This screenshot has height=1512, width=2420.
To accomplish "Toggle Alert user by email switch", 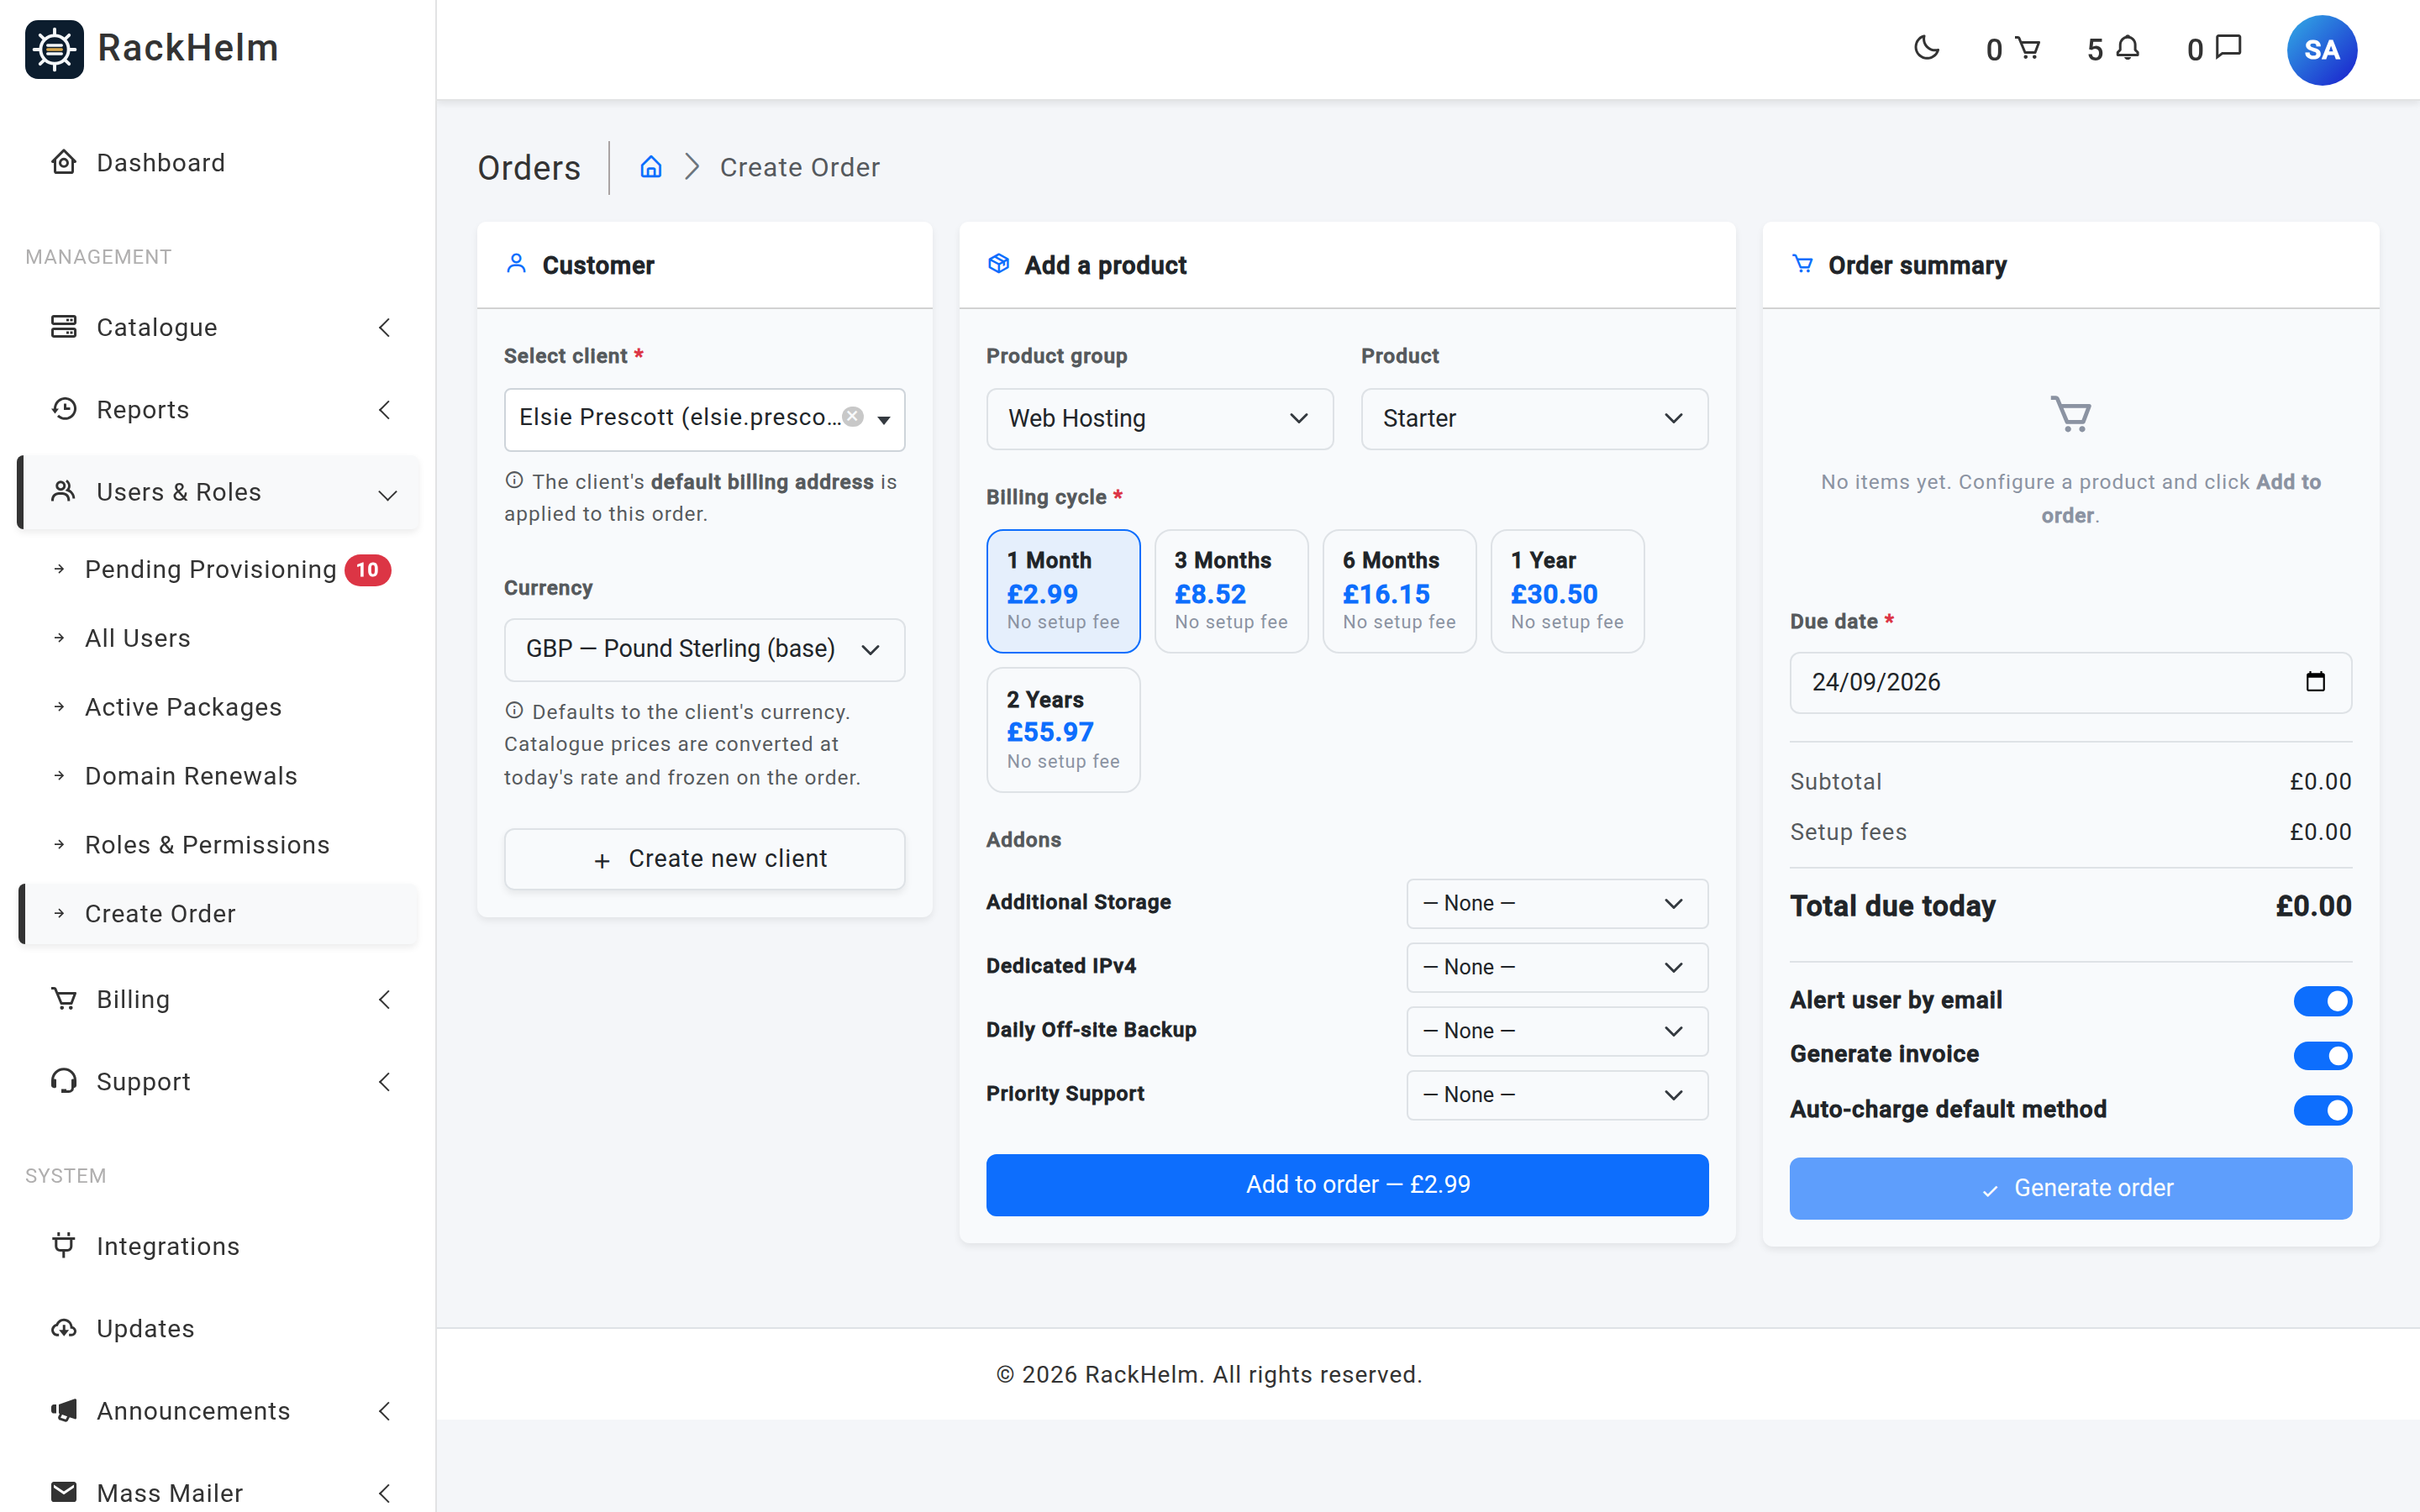I will coord(2322,1001).
